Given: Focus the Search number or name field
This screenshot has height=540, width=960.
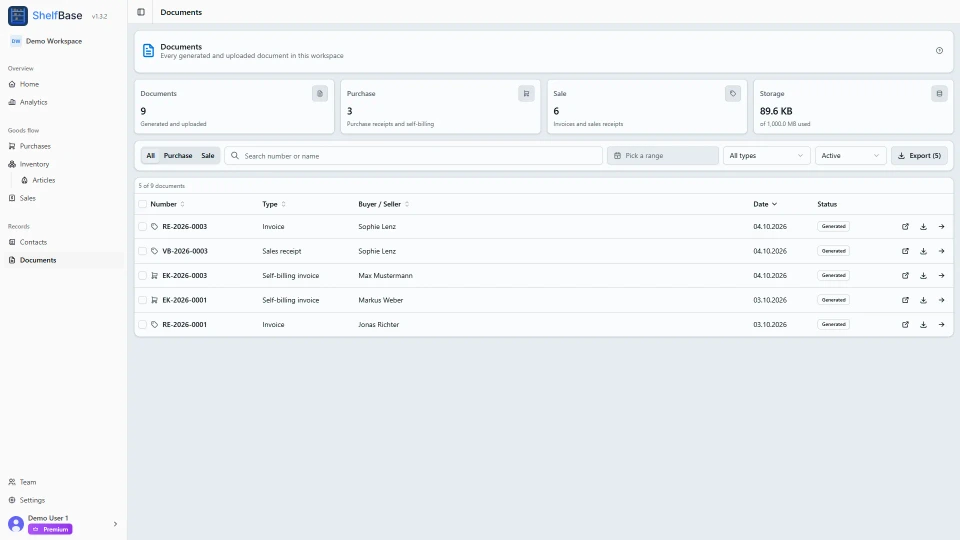Looking at the screenshot, I should (x=413, y=156).
